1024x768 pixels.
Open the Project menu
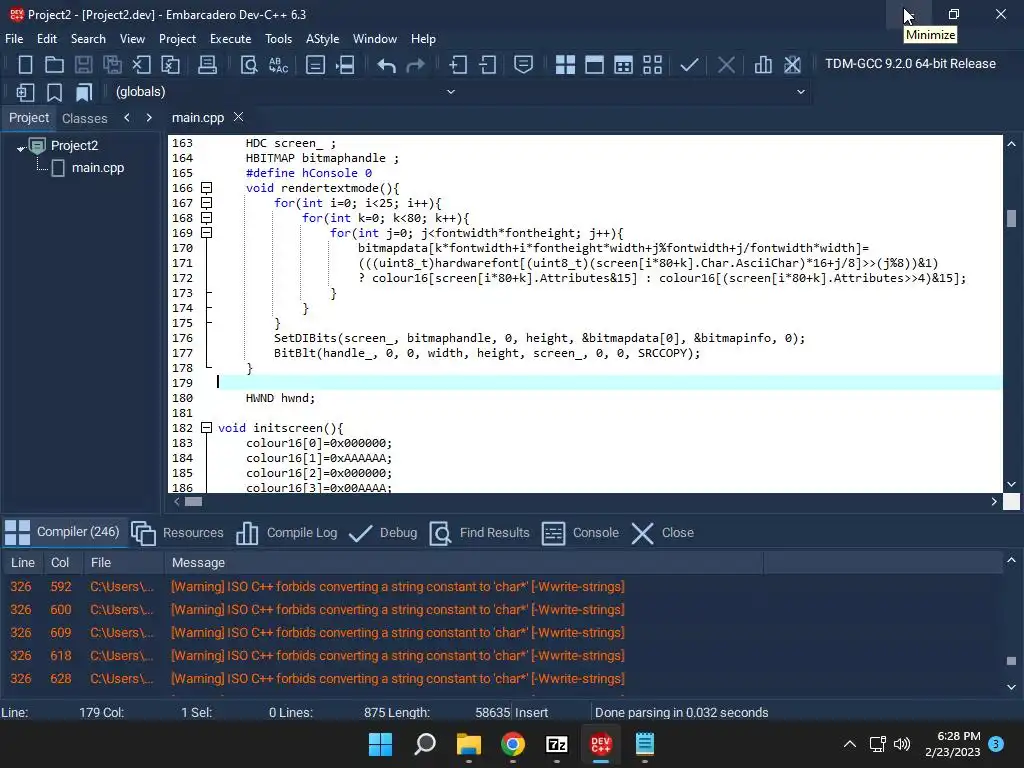(177, 39)
